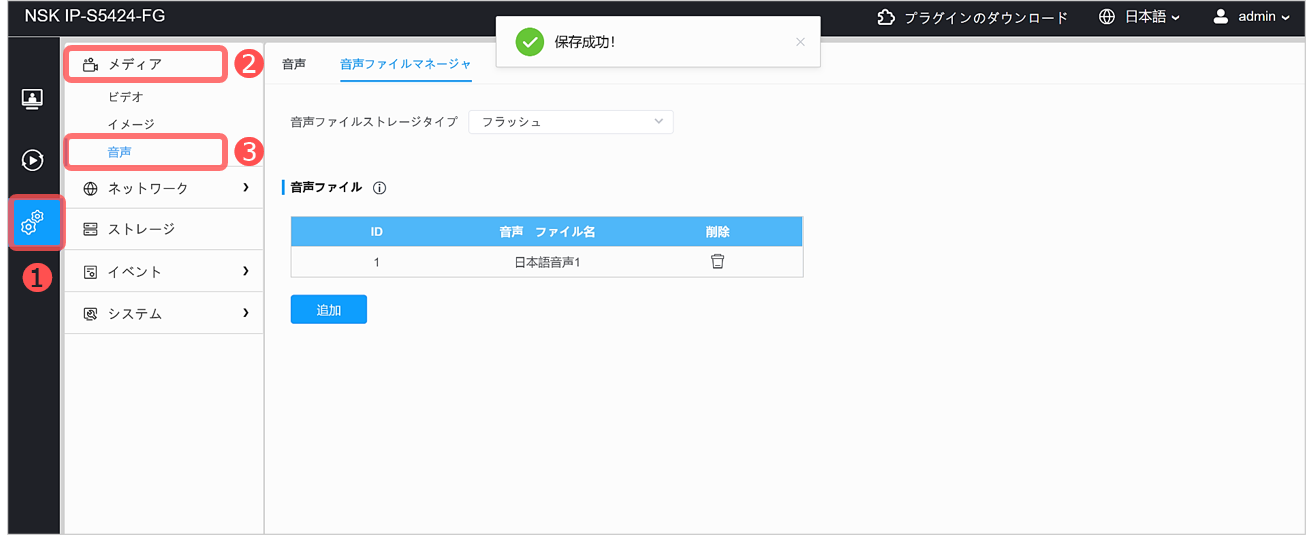The image size is (1306, 535).
Task: Close the 保存成功 notification
Action: [x=799, y=42]
